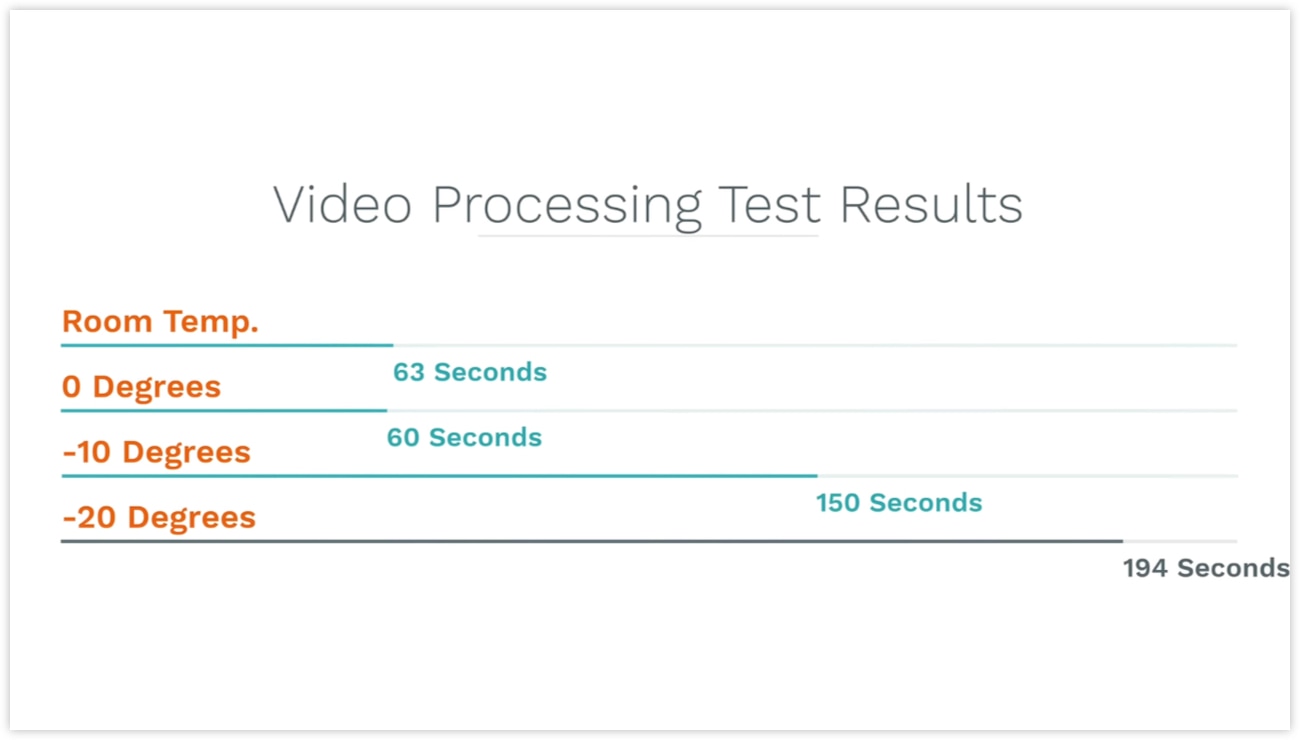The width and height of the screenshot is (1300, 740).
Task: Click the light gray unfilled track of 0 Degrees bar
Action: tap(812, 410)
